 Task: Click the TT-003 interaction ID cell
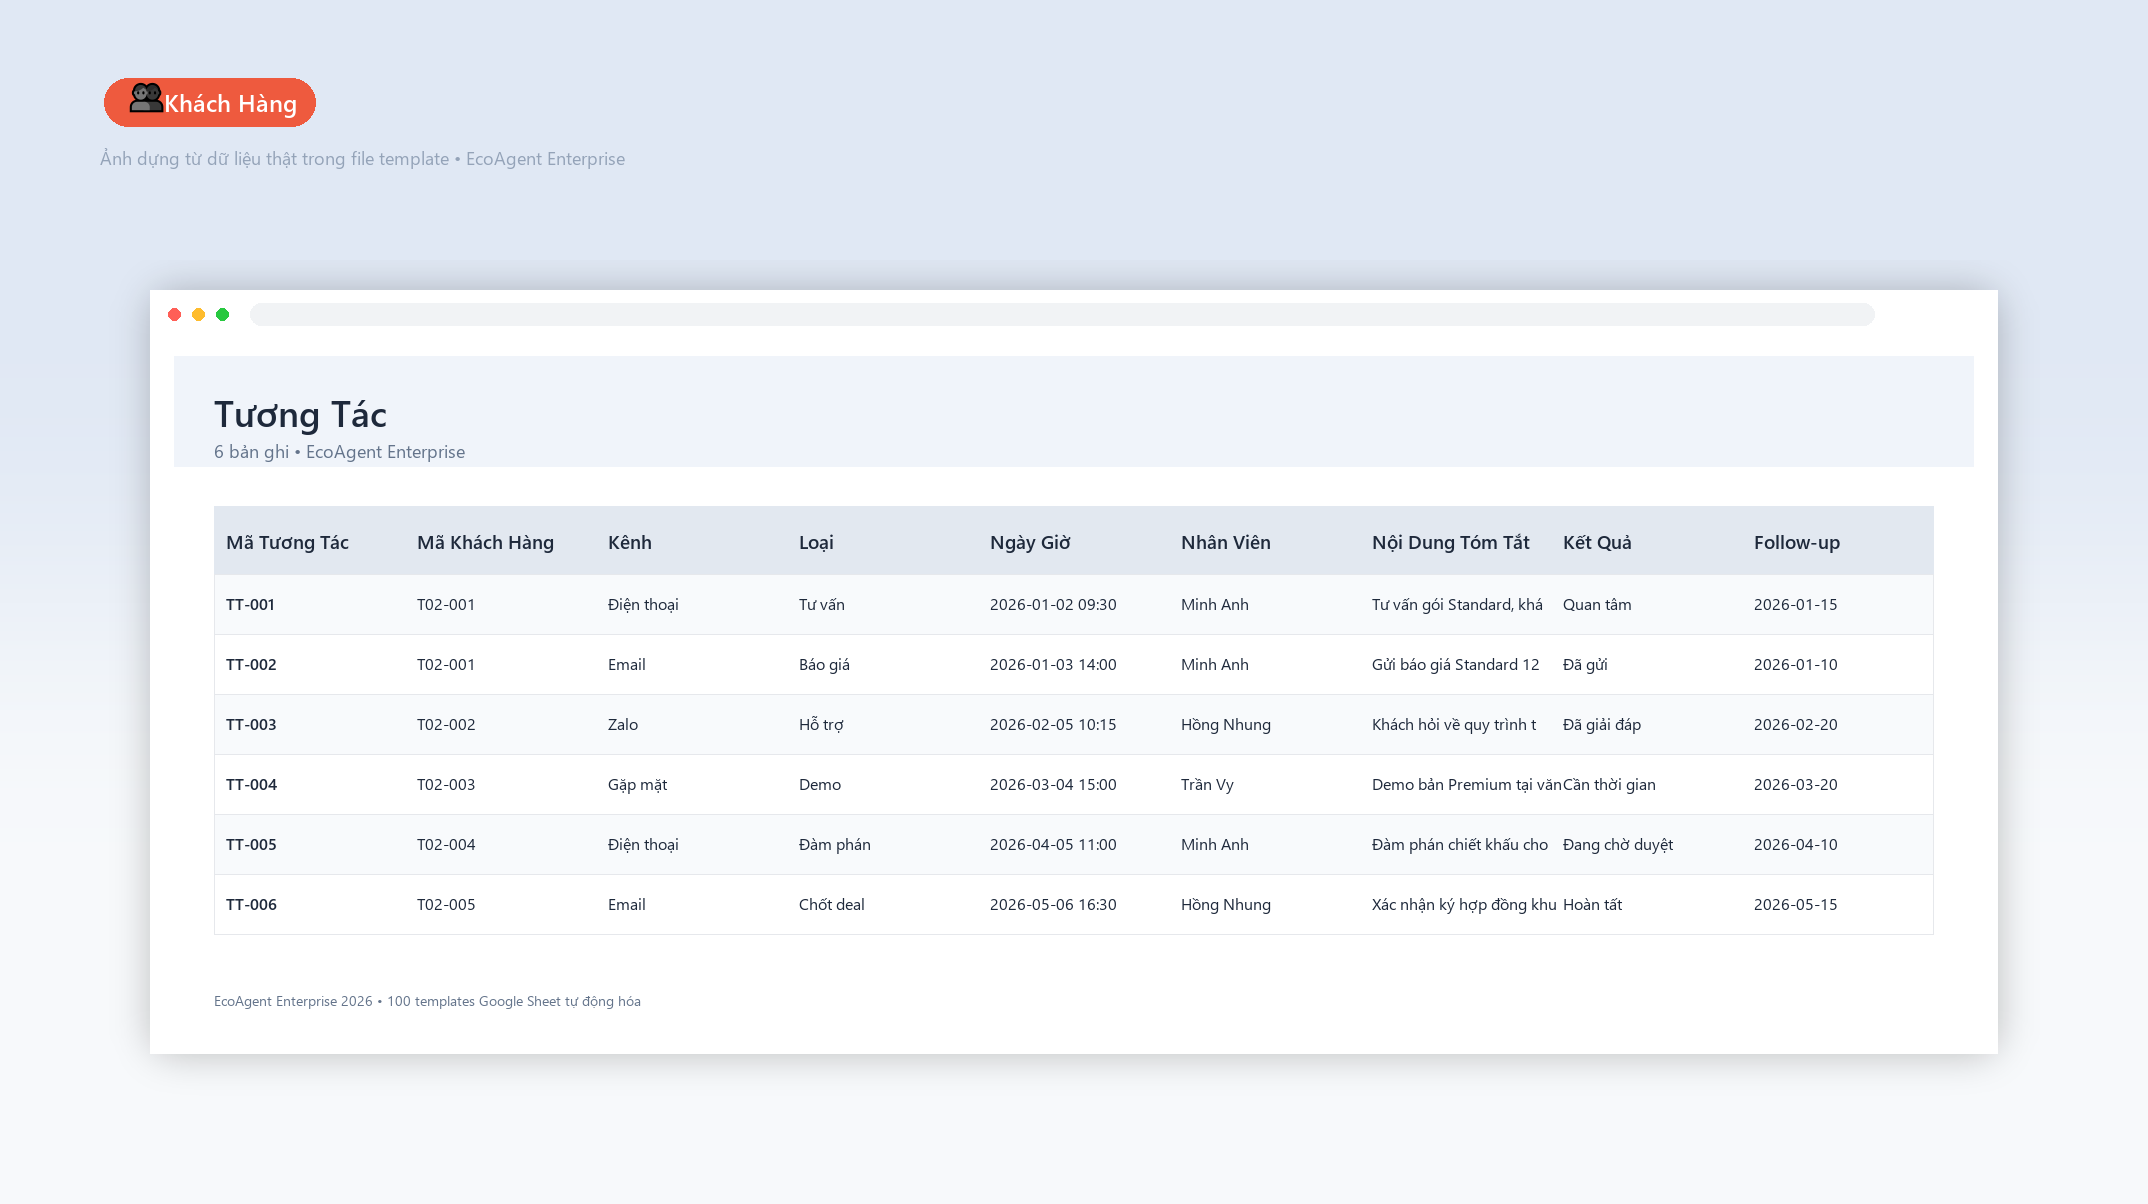click(251, 724)
